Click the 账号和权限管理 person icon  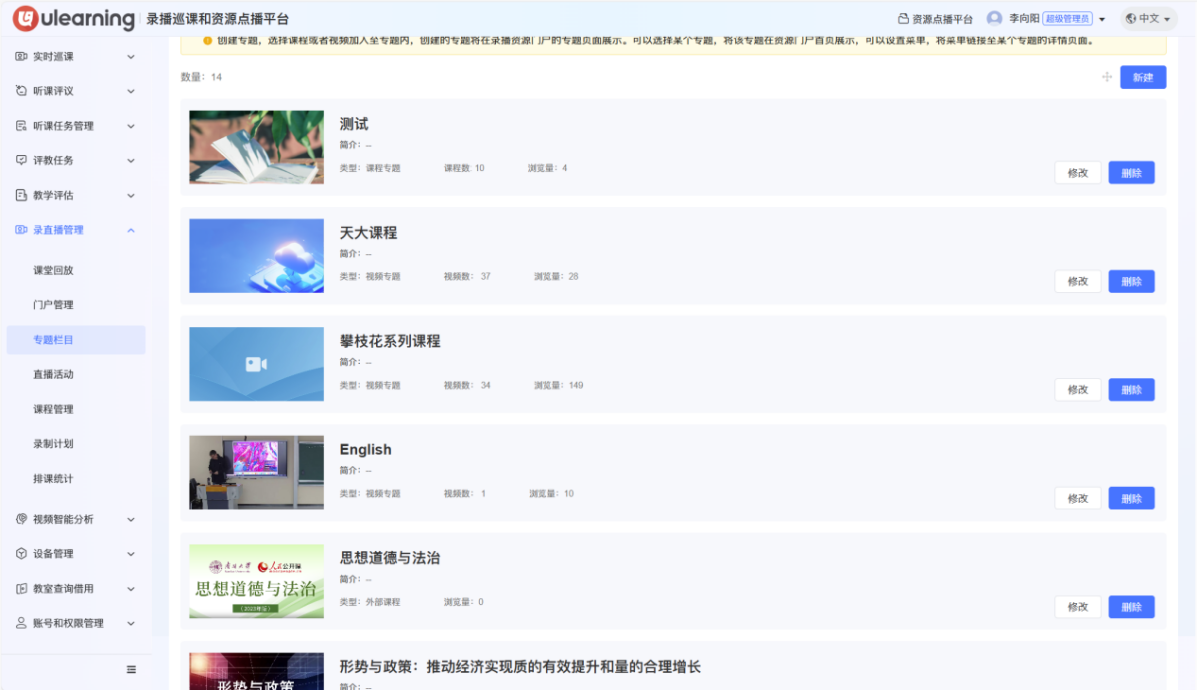[x=22, y=622]
